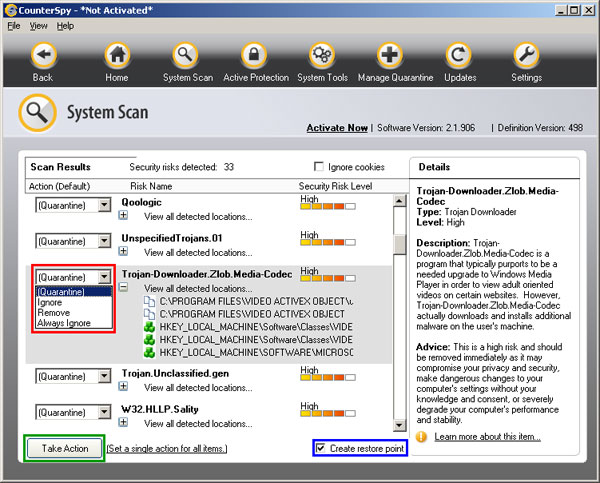The width and height of the screenshot is (600, 483).
Task: Select UnspecifiedTrojans.01 risk name
Action: 172,238
